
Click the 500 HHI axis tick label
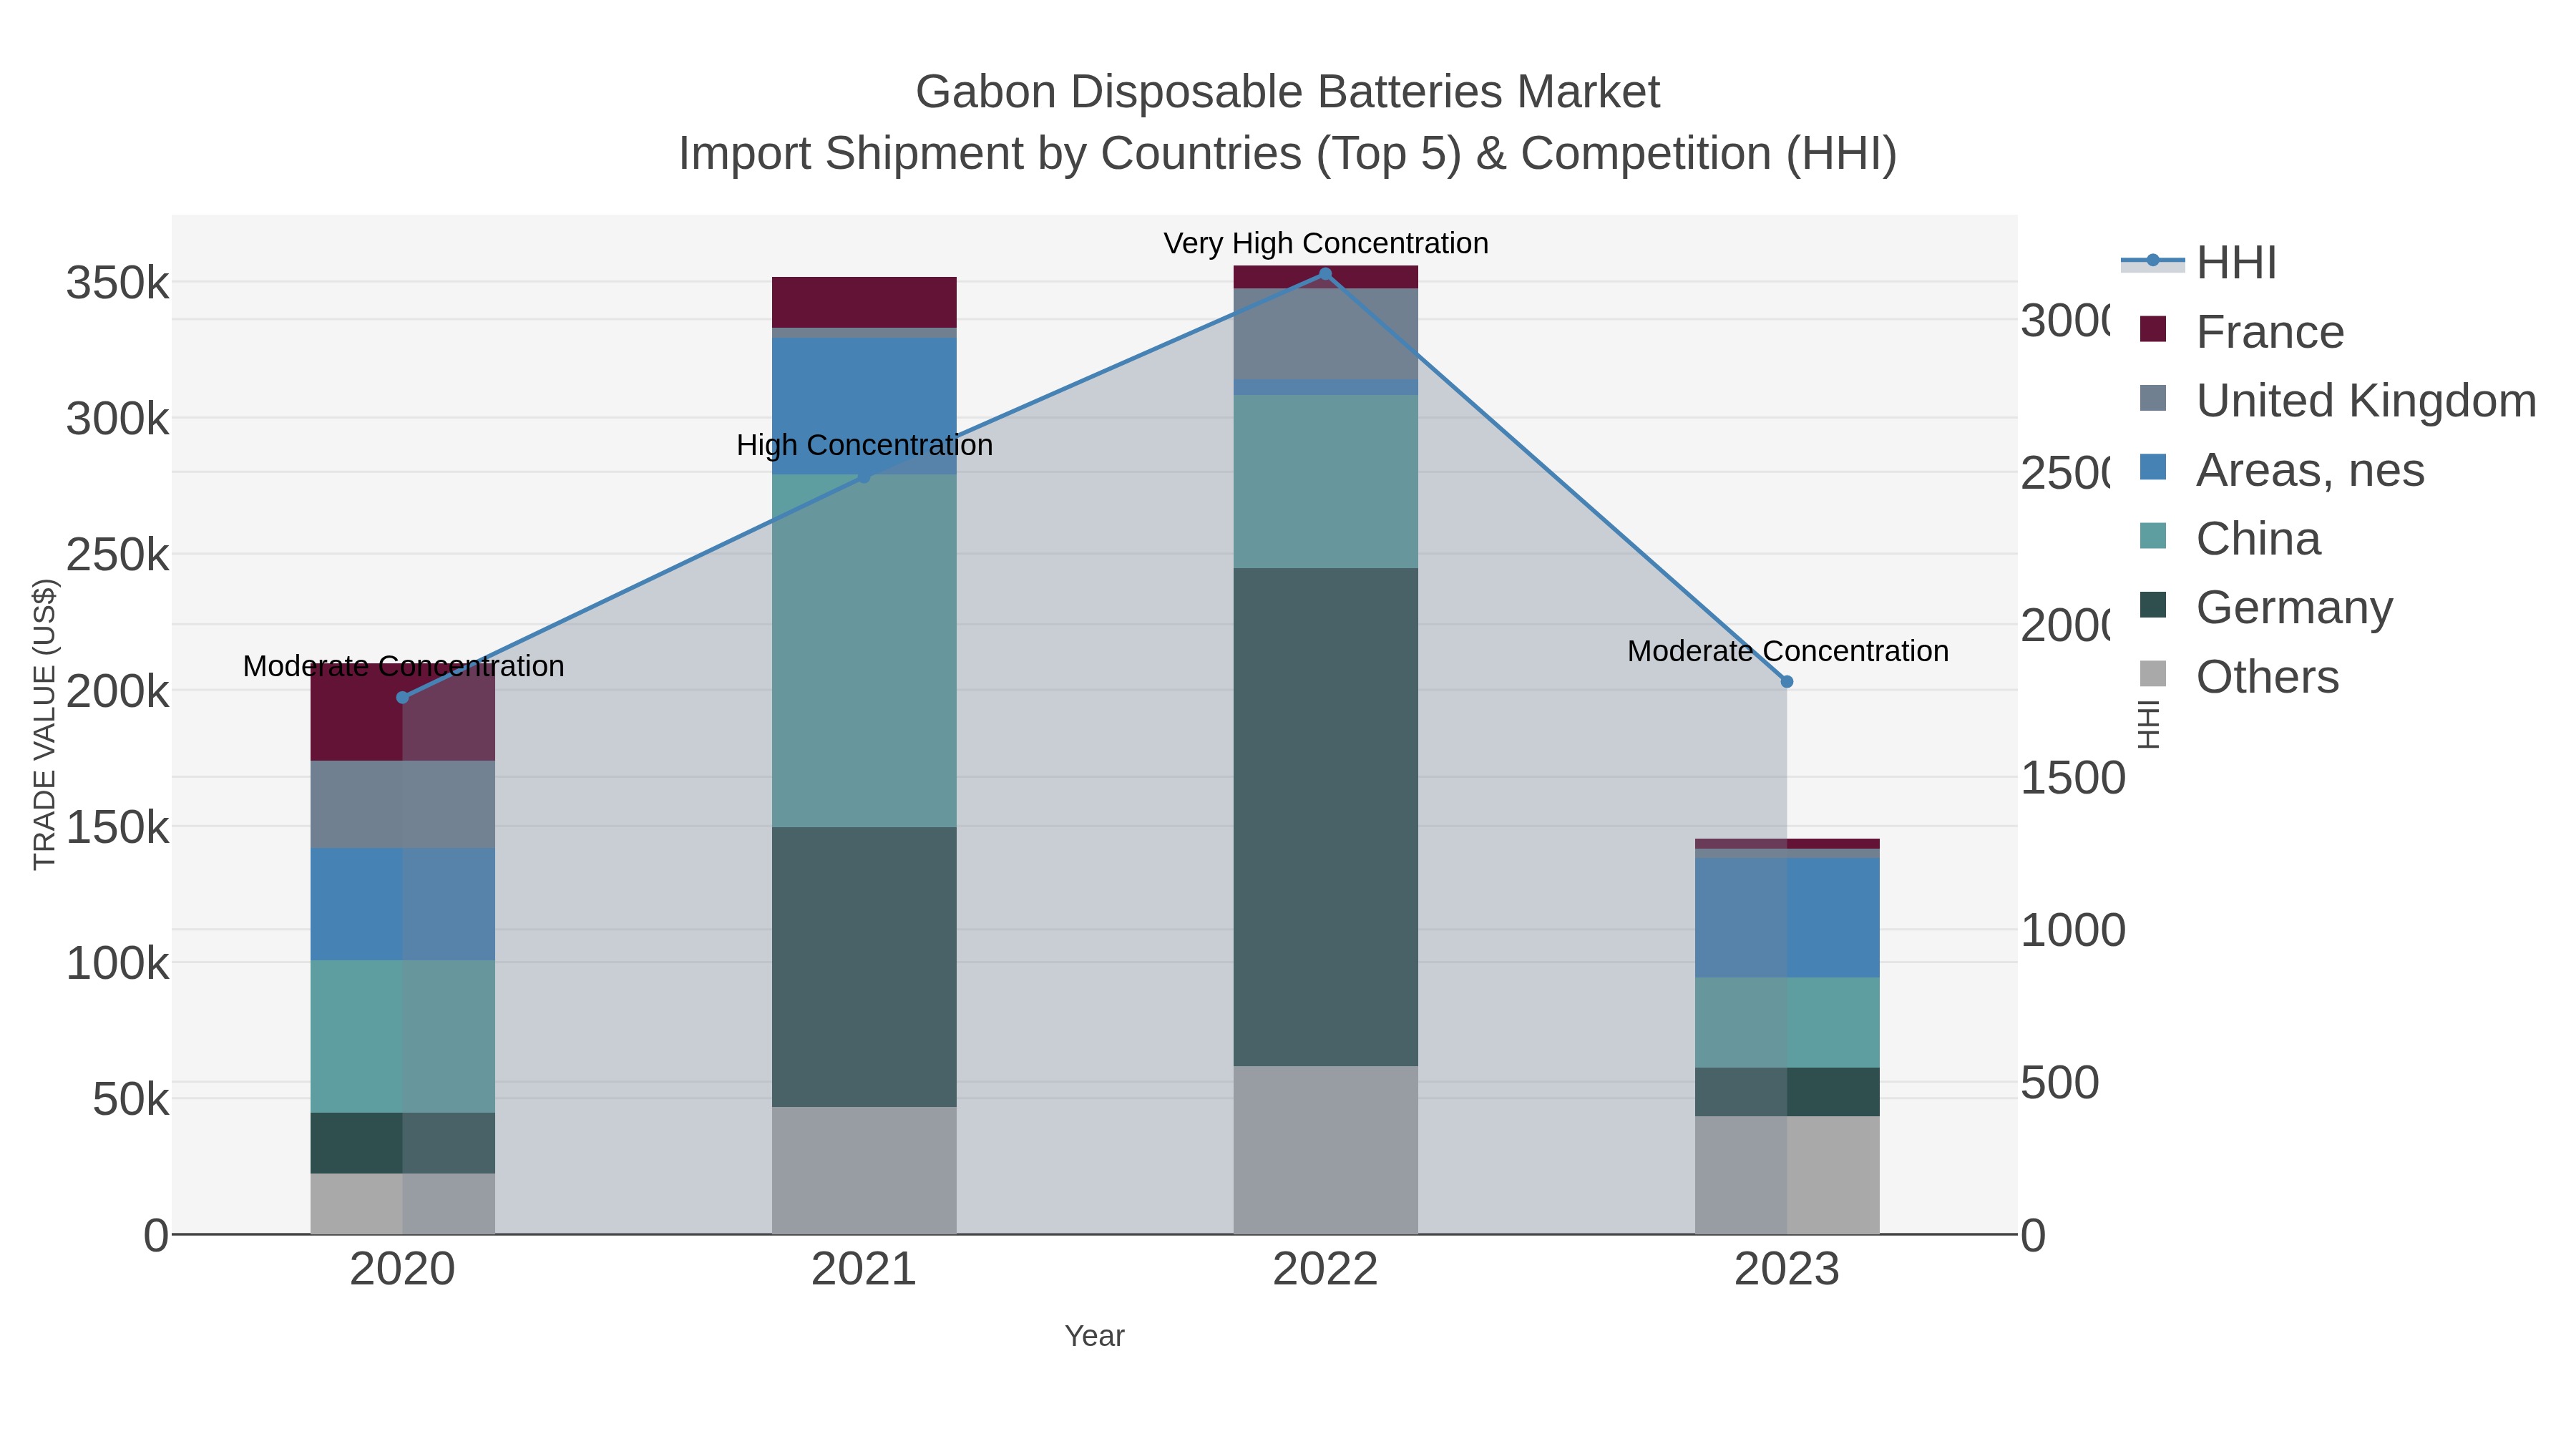point(2060,1083)
